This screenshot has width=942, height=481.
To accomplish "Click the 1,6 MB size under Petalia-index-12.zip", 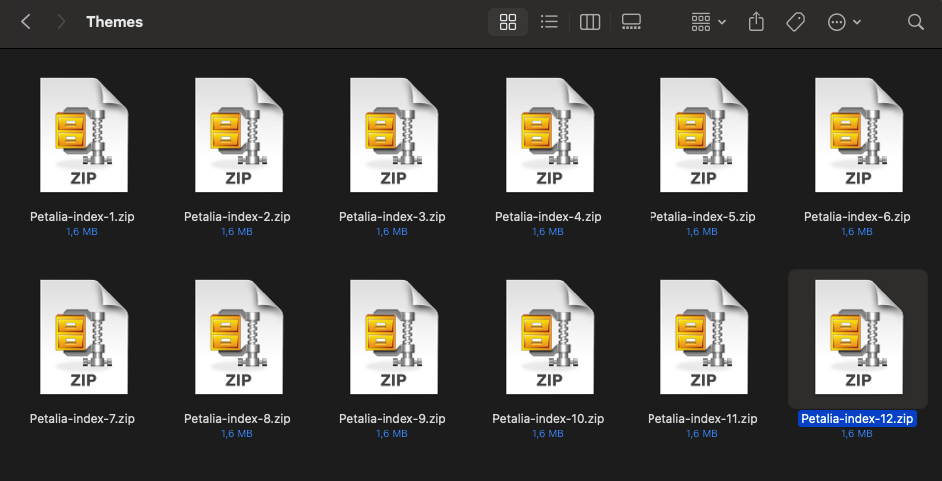I will point(857,434).
